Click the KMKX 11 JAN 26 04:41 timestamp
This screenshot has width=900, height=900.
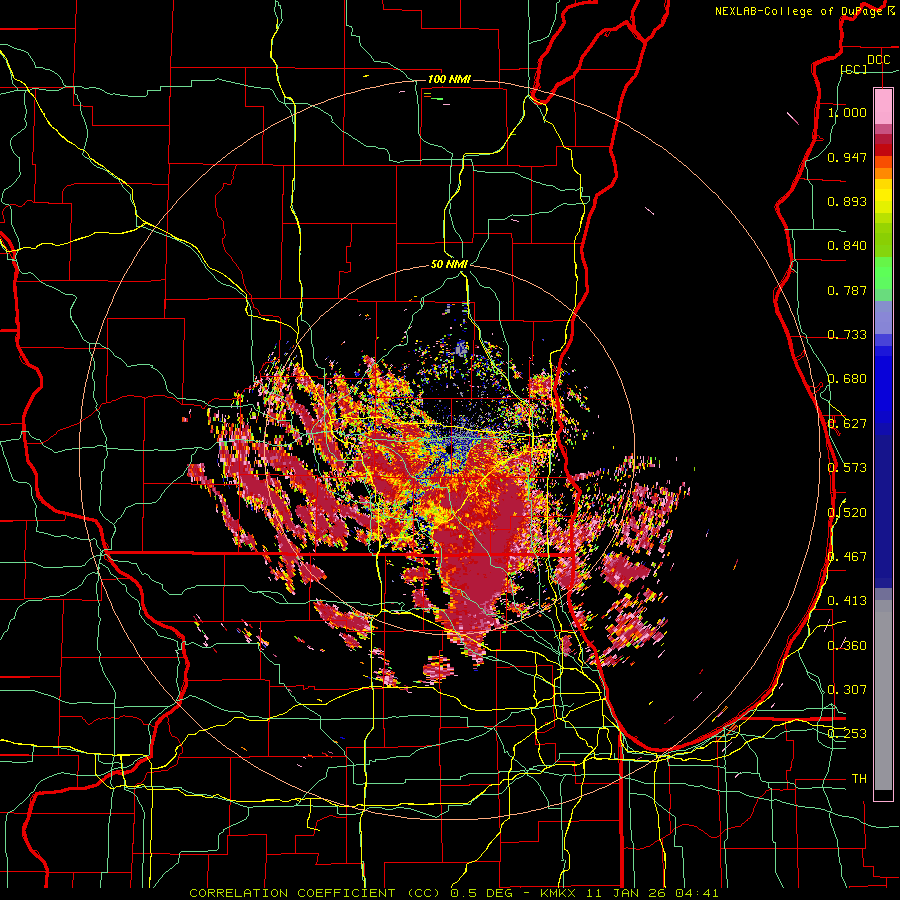tap(629, 893)
